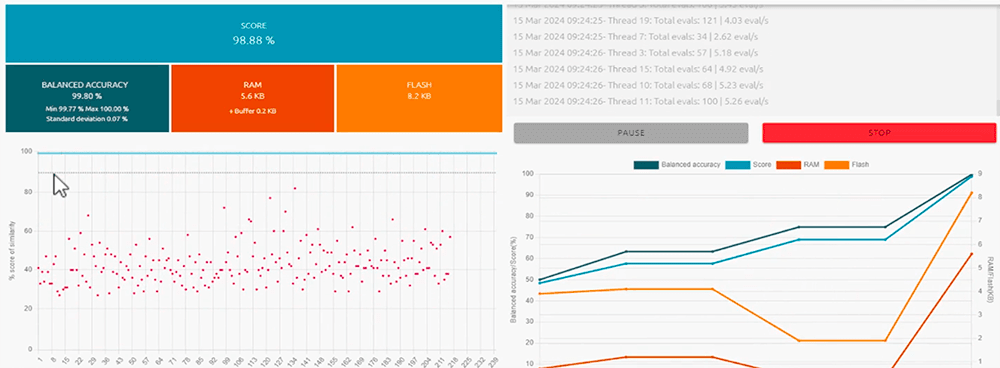Viewport: 1000px width, 368px height.
Task: Click the 'RAM/Flash(KB)' axis label
Action: pos(990,278)
